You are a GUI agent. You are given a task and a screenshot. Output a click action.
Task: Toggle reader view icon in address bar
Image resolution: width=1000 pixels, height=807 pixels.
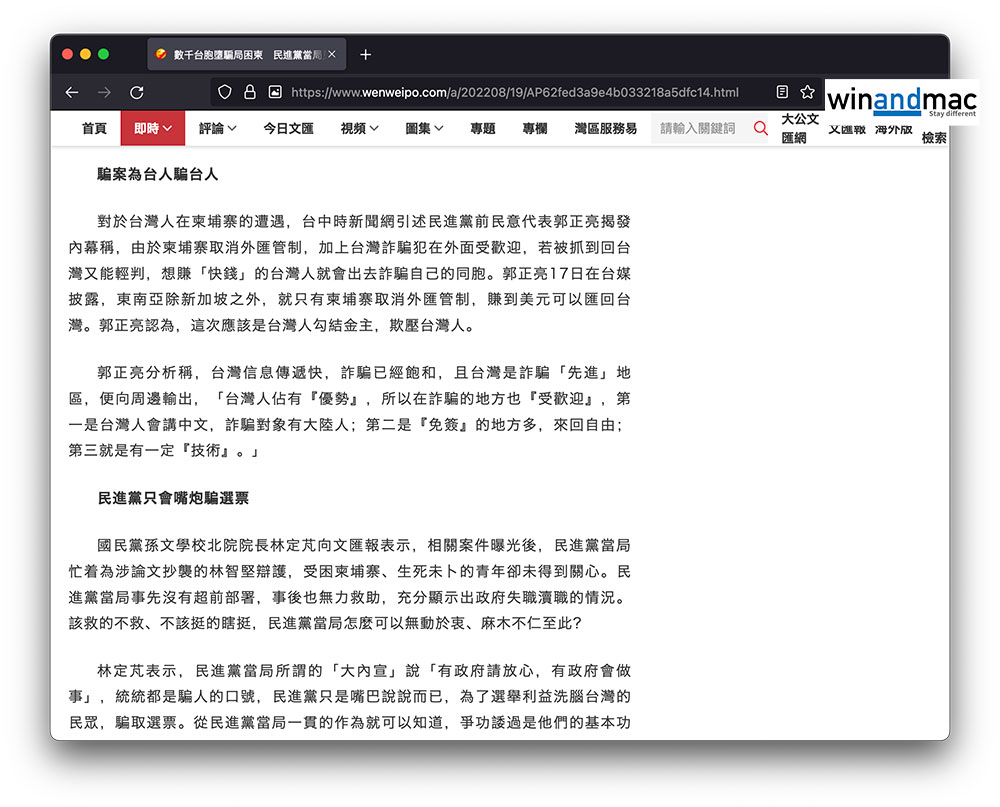click(x=782, y=92)
